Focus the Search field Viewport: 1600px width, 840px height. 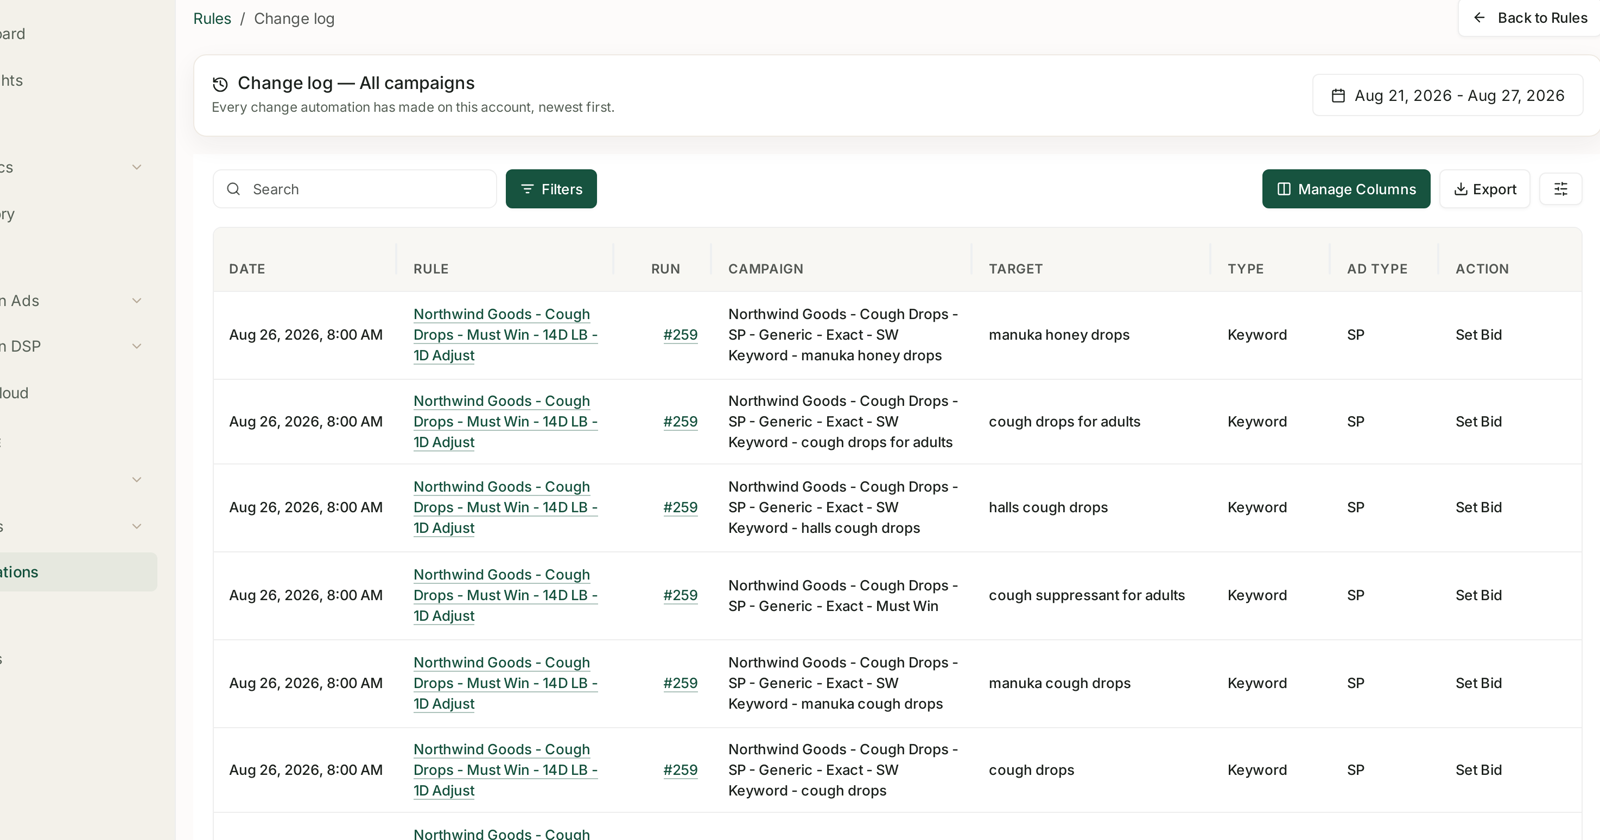tap(355, 189)
